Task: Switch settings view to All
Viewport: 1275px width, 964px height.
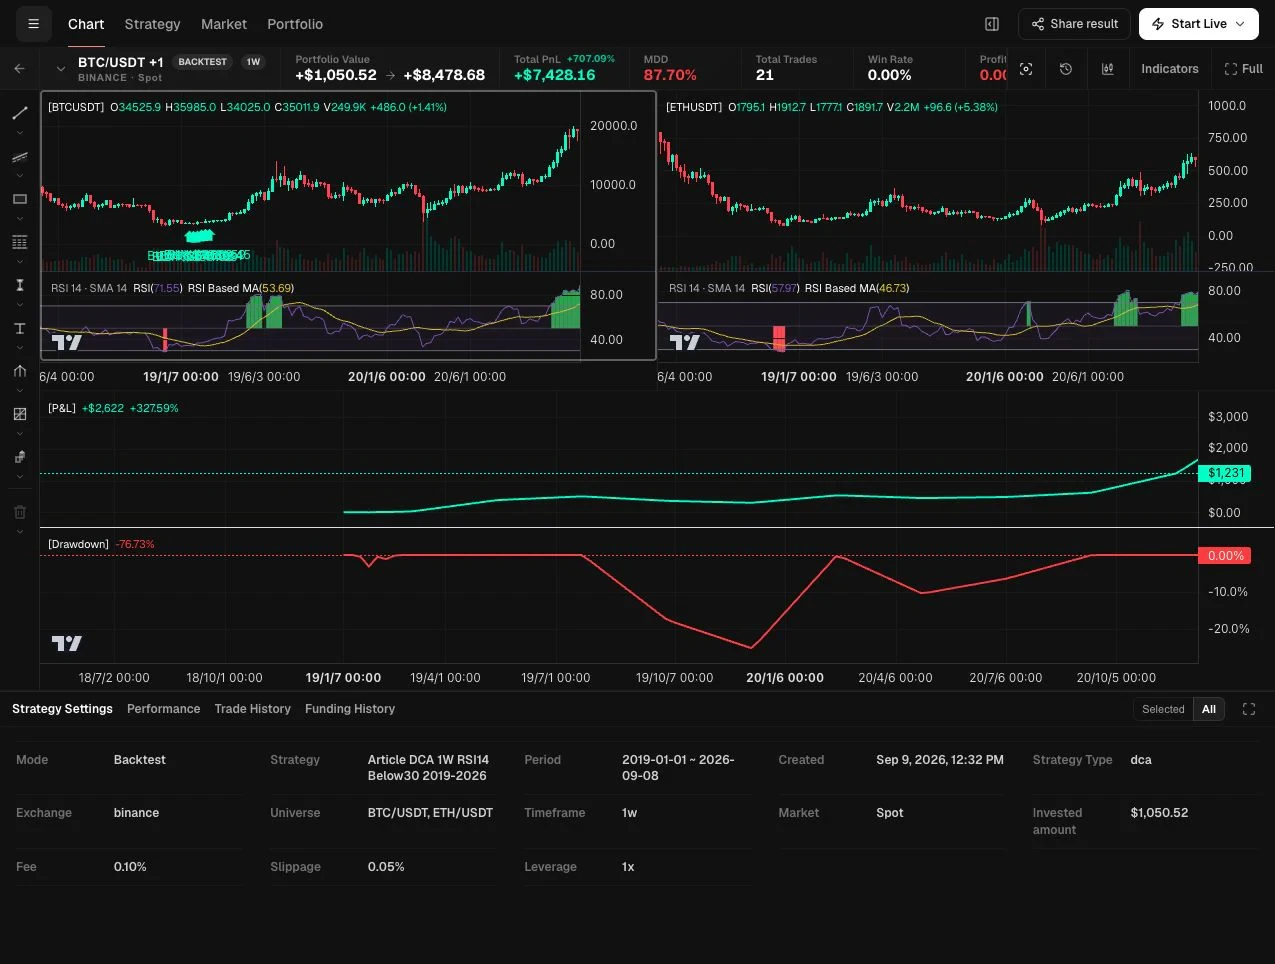Action: (1209, 709)
